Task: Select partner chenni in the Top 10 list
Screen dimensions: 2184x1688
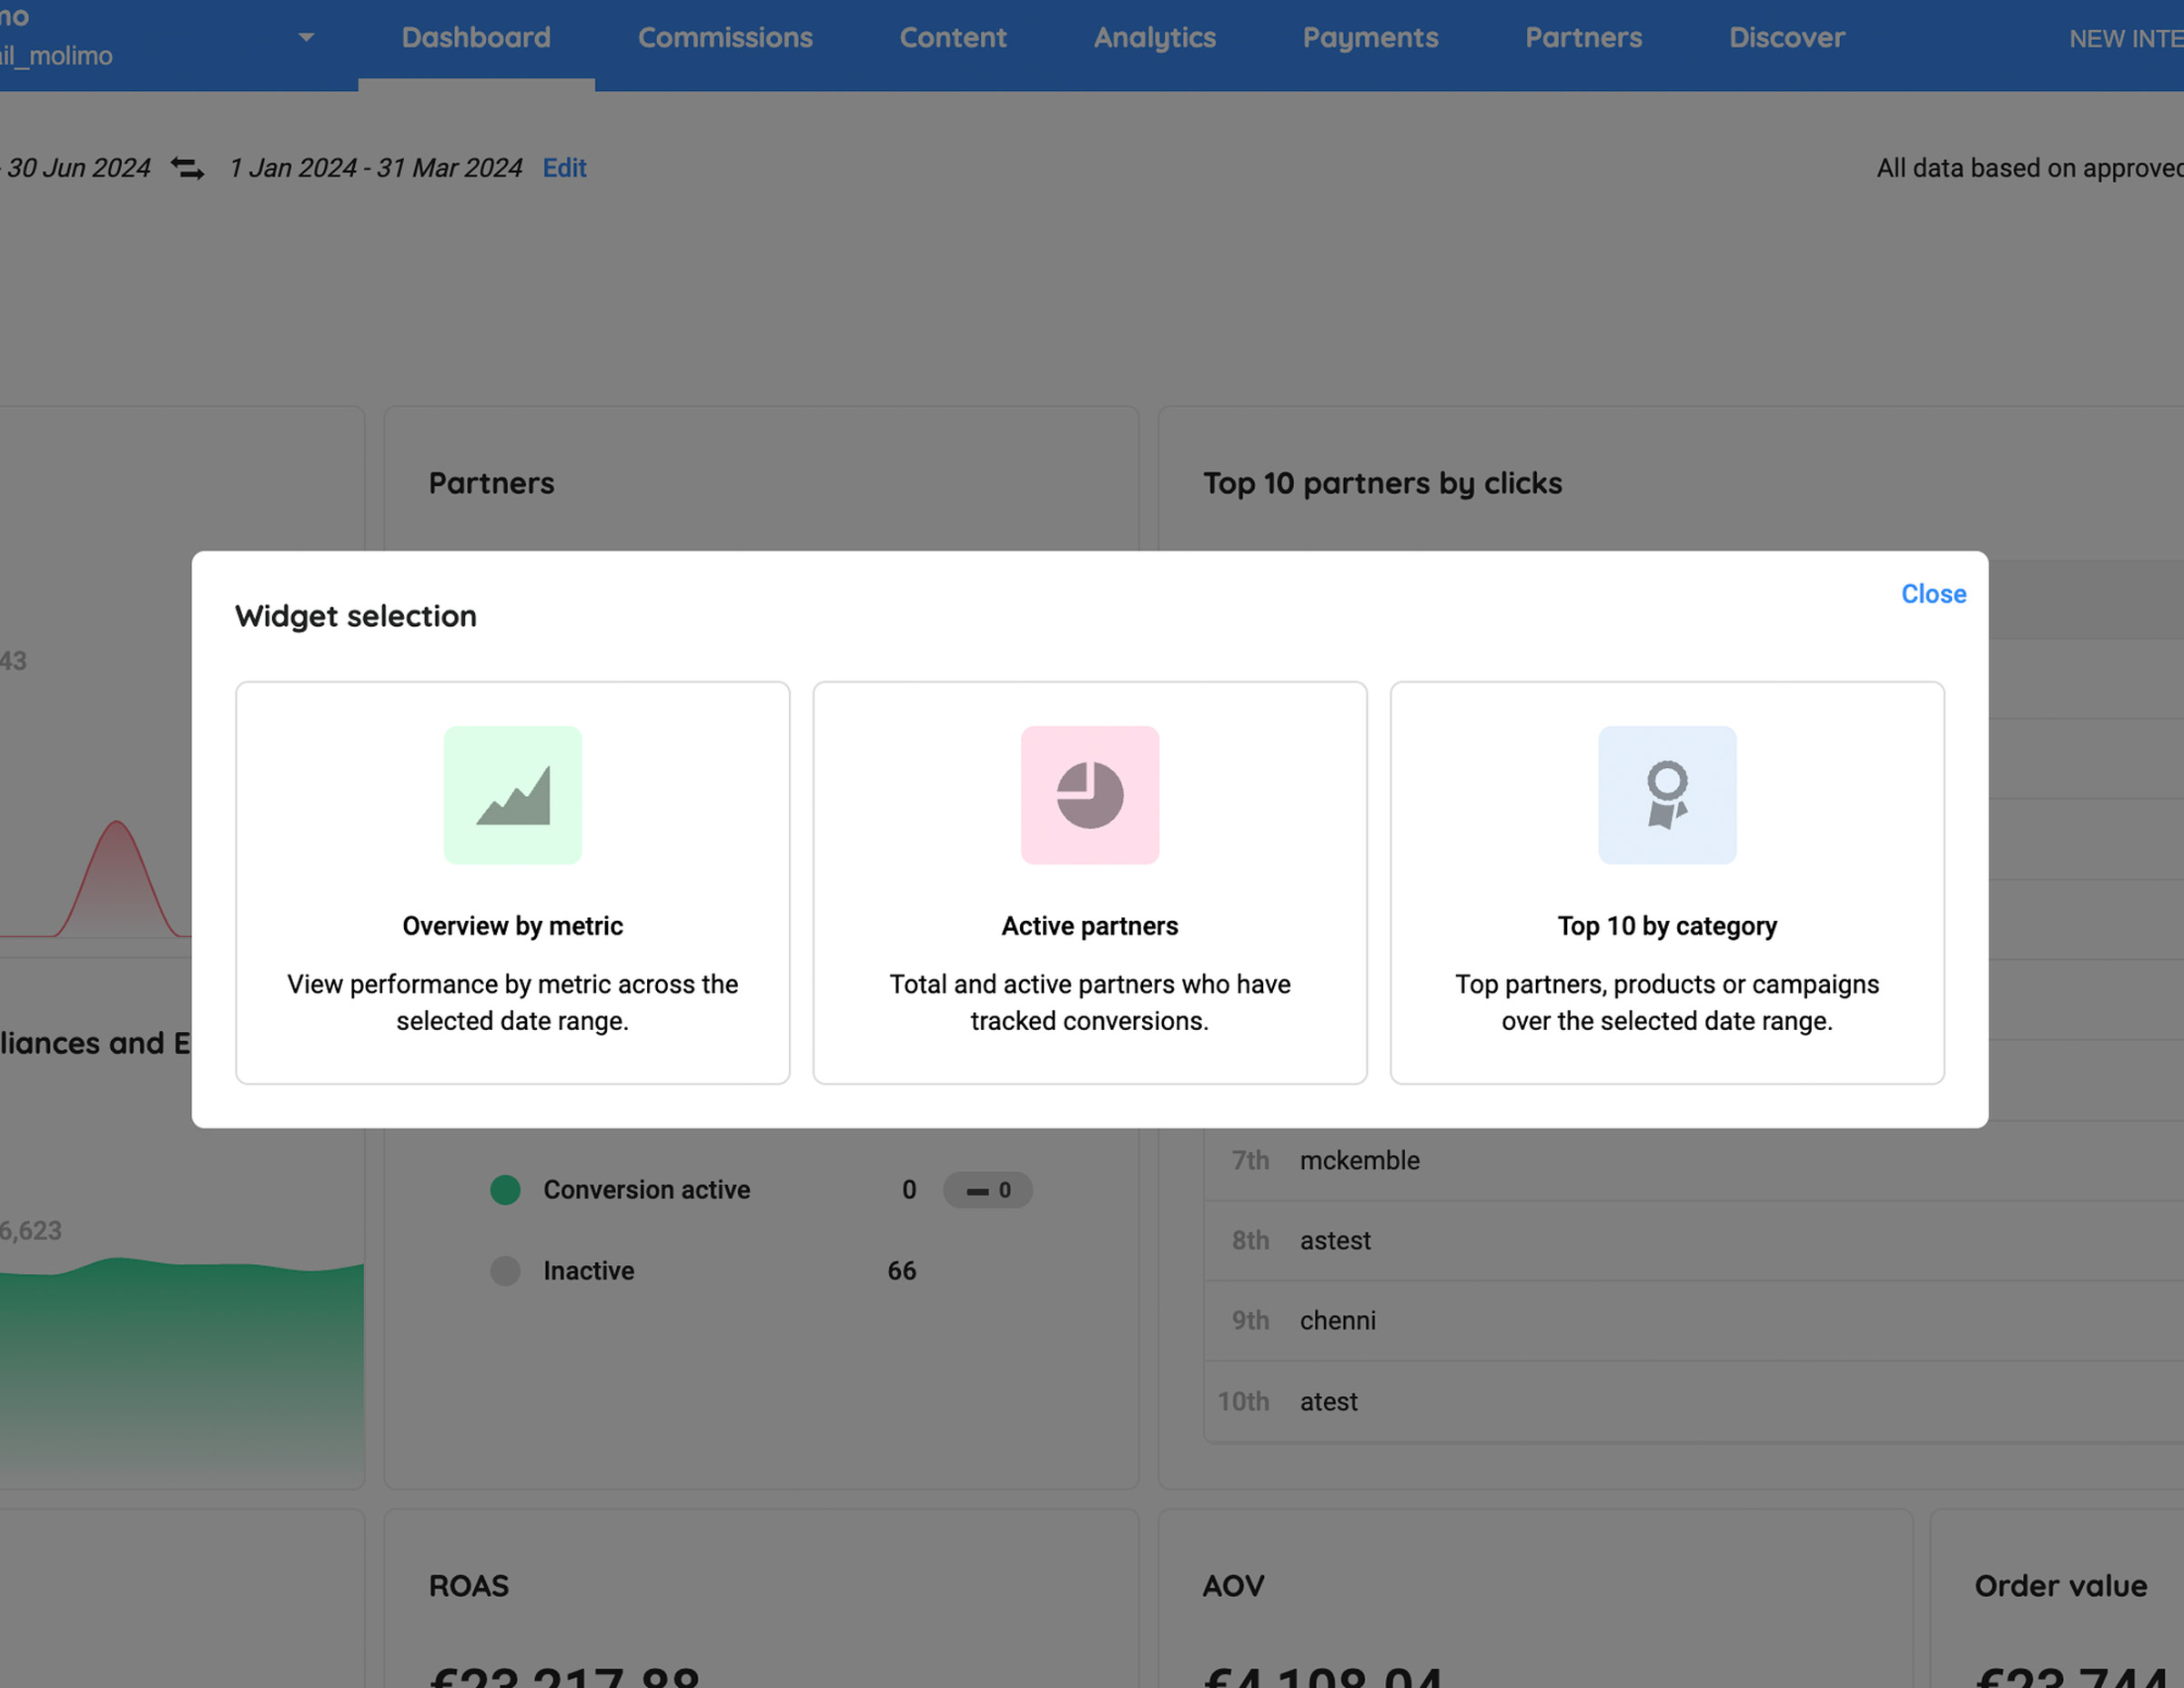Action: pyautogui.click(x=1338, y=1321)
